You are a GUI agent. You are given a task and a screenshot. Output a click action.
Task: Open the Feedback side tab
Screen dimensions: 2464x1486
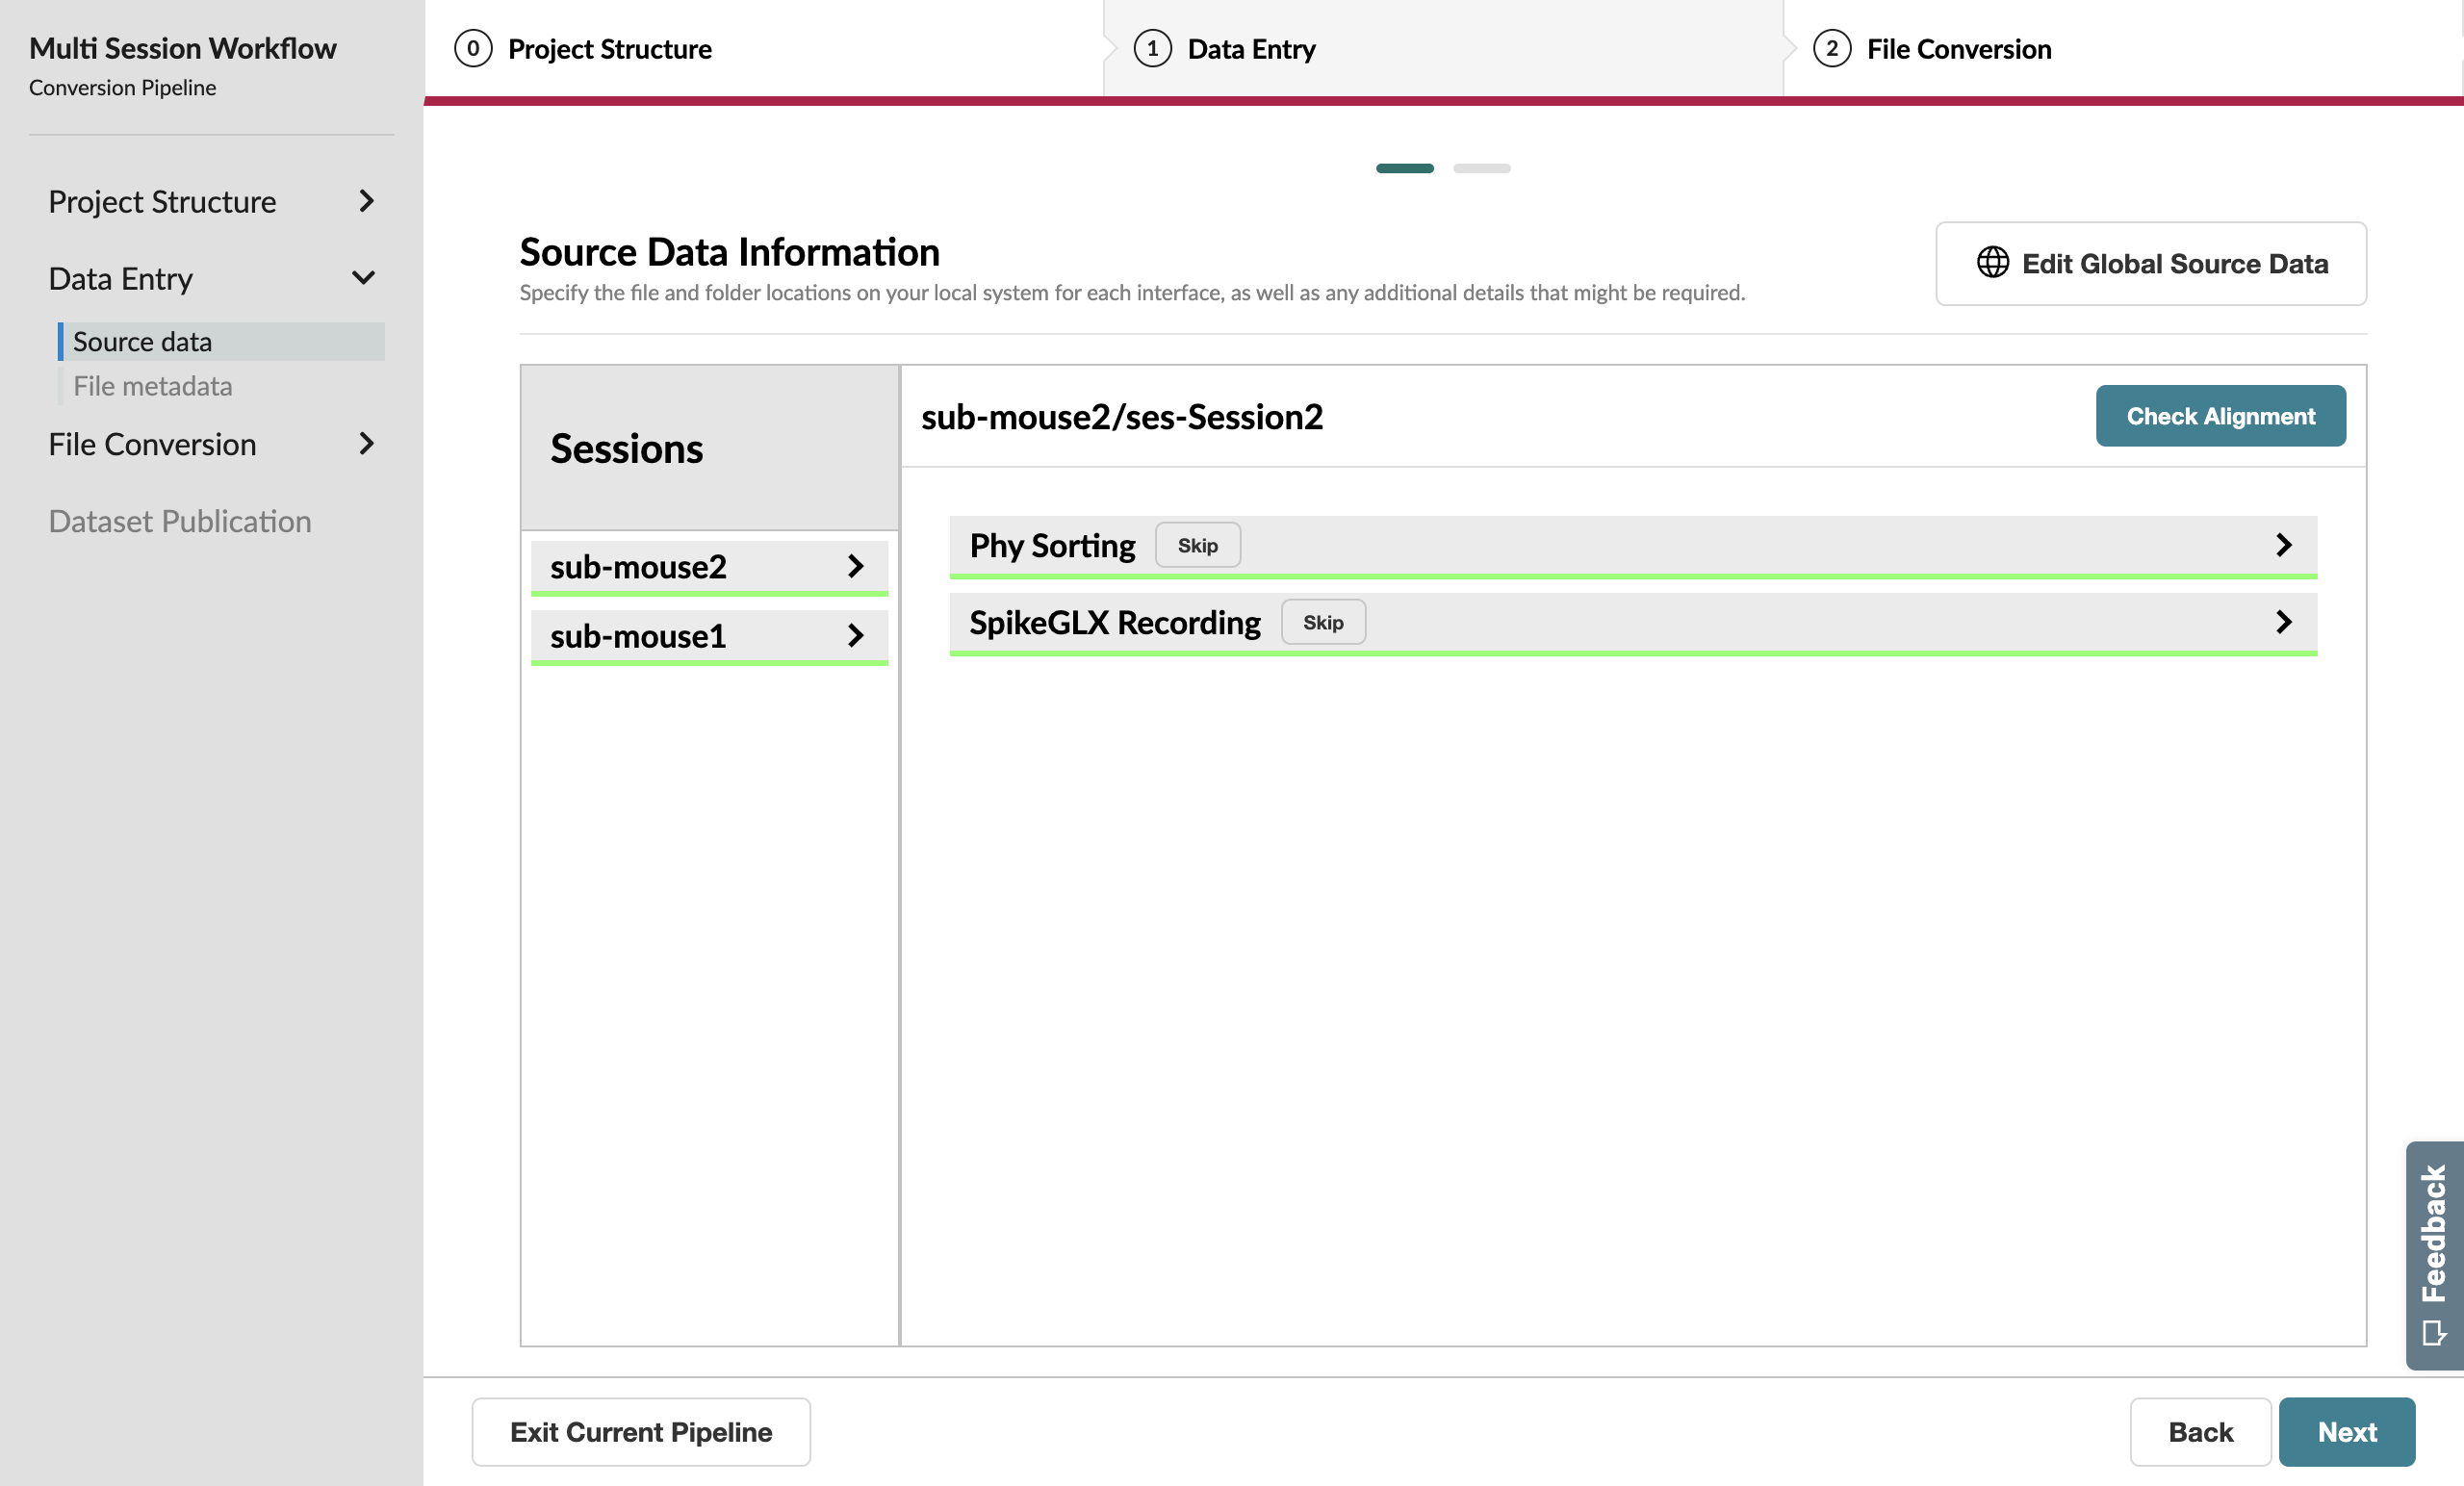tap(2434, 1255)
